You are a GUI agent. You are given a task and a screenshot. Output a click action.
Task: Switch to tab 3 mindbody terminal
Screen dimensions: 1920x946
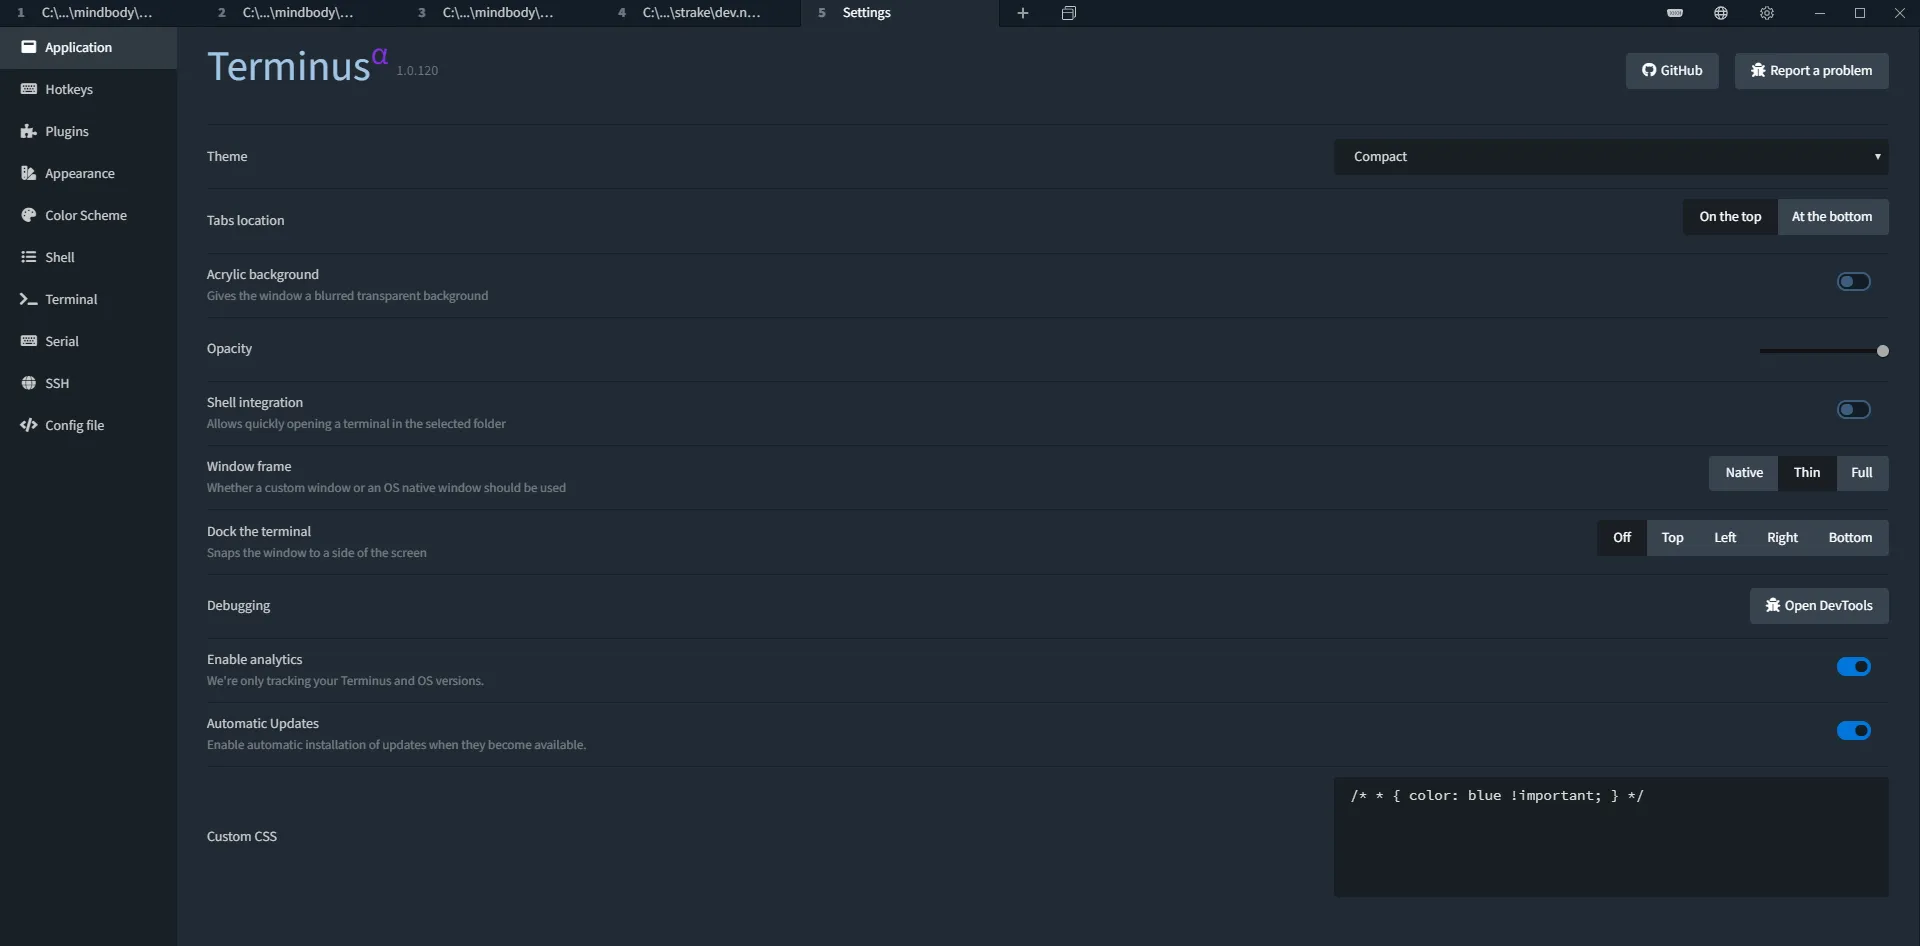(500, 13)
